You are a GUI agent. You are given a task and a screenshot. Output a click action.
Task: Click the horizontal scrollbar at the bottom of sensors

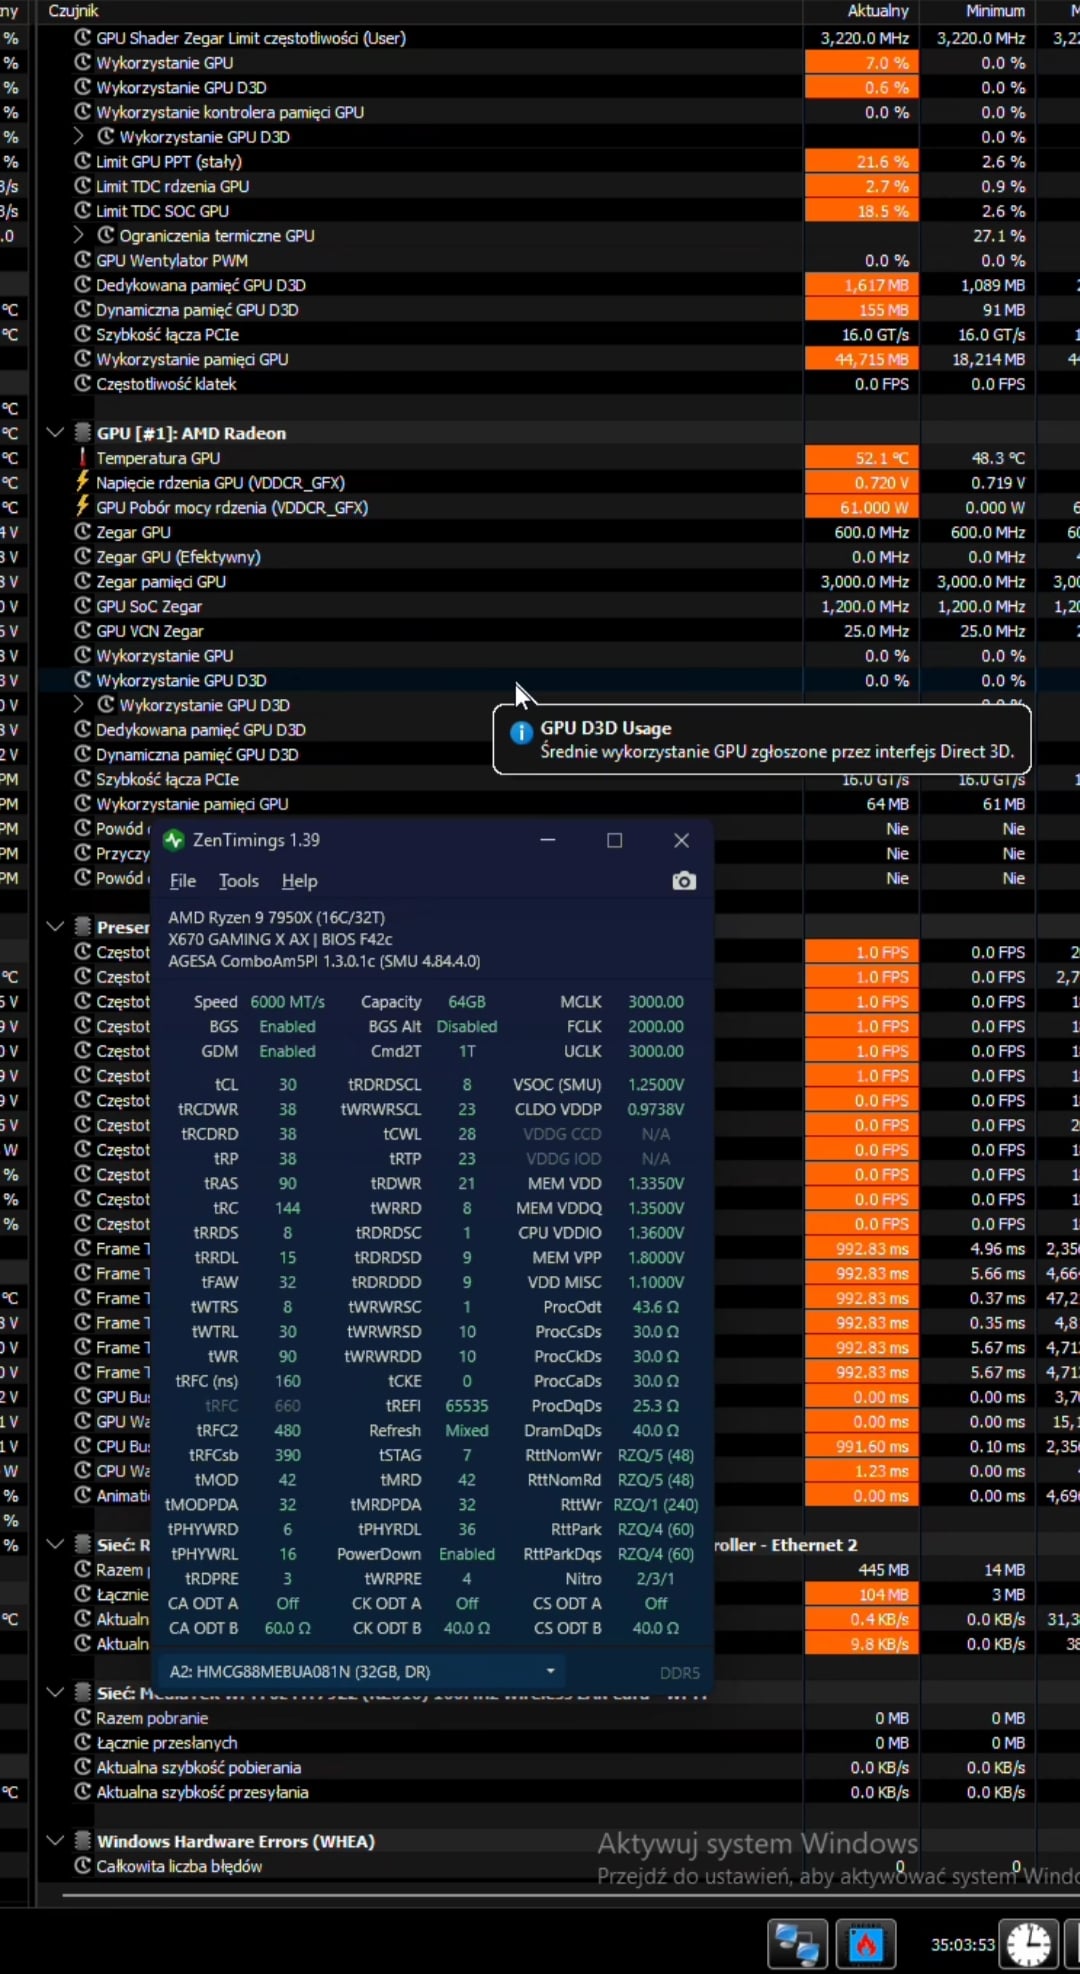point(570,1894)
